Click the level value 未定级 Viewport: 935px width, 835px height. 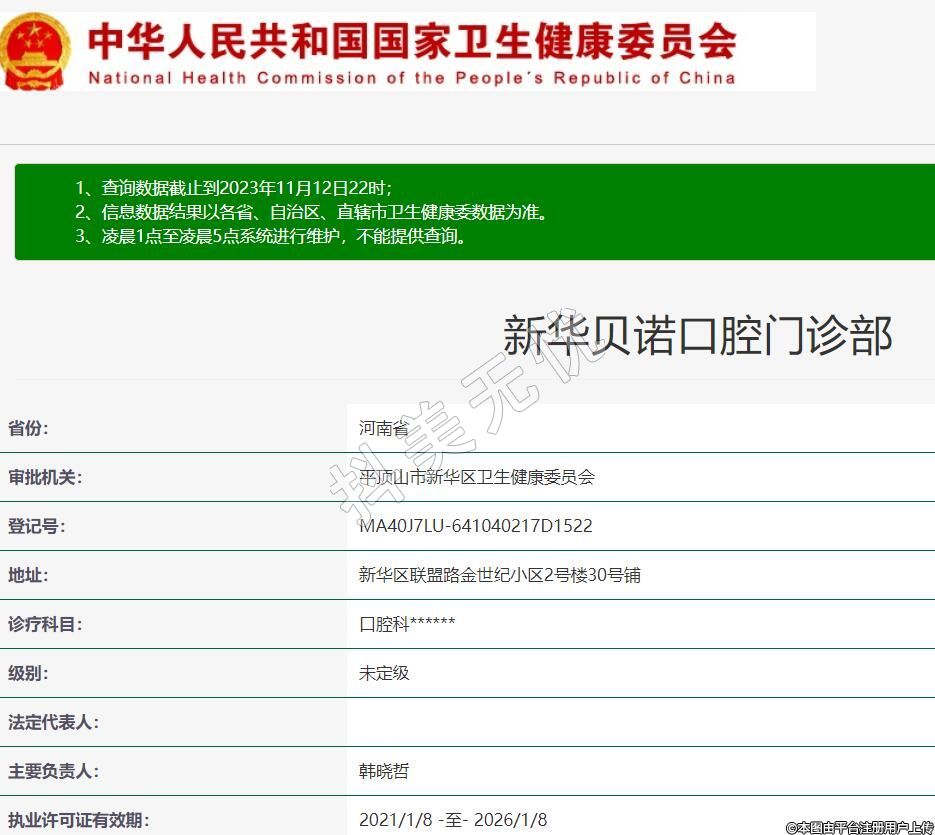[x=384, y=673]
